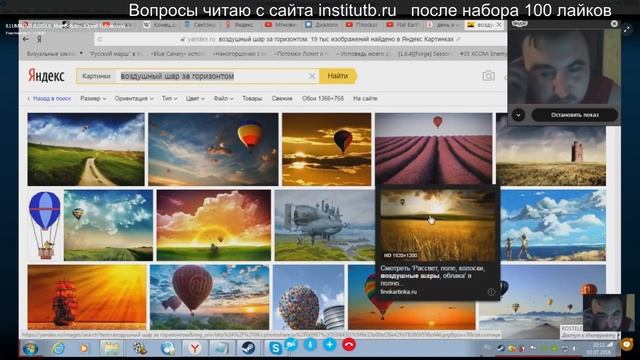Viewport: 640px width, 360px height.
Task: Launch Internet Explorer from the taskbar
Action: (x=58, y=348)
